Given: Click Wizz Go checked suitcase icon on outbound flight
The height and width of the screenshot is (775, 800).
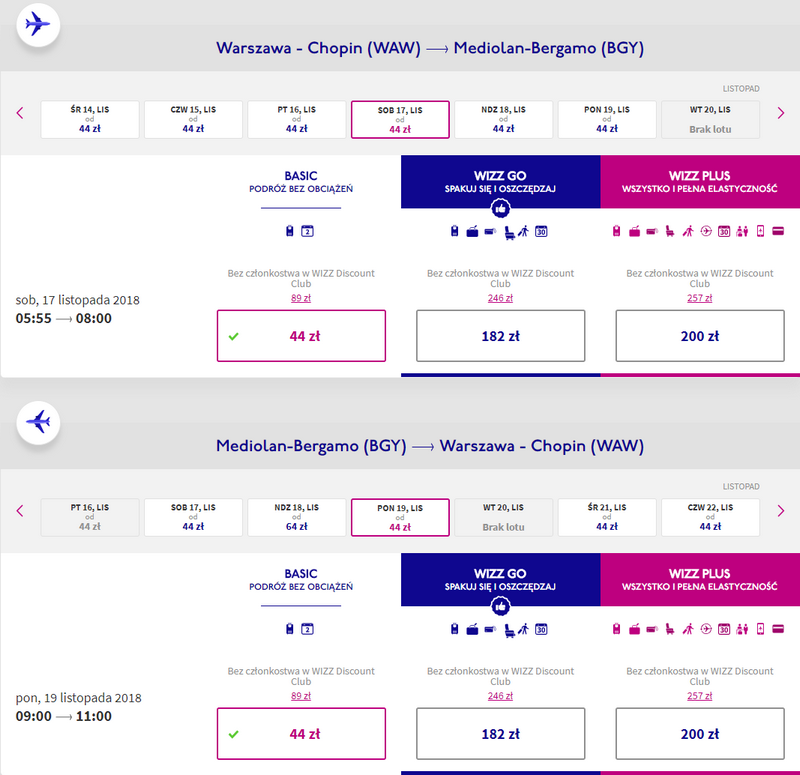Looking at the screenshot, I should 472,232.
